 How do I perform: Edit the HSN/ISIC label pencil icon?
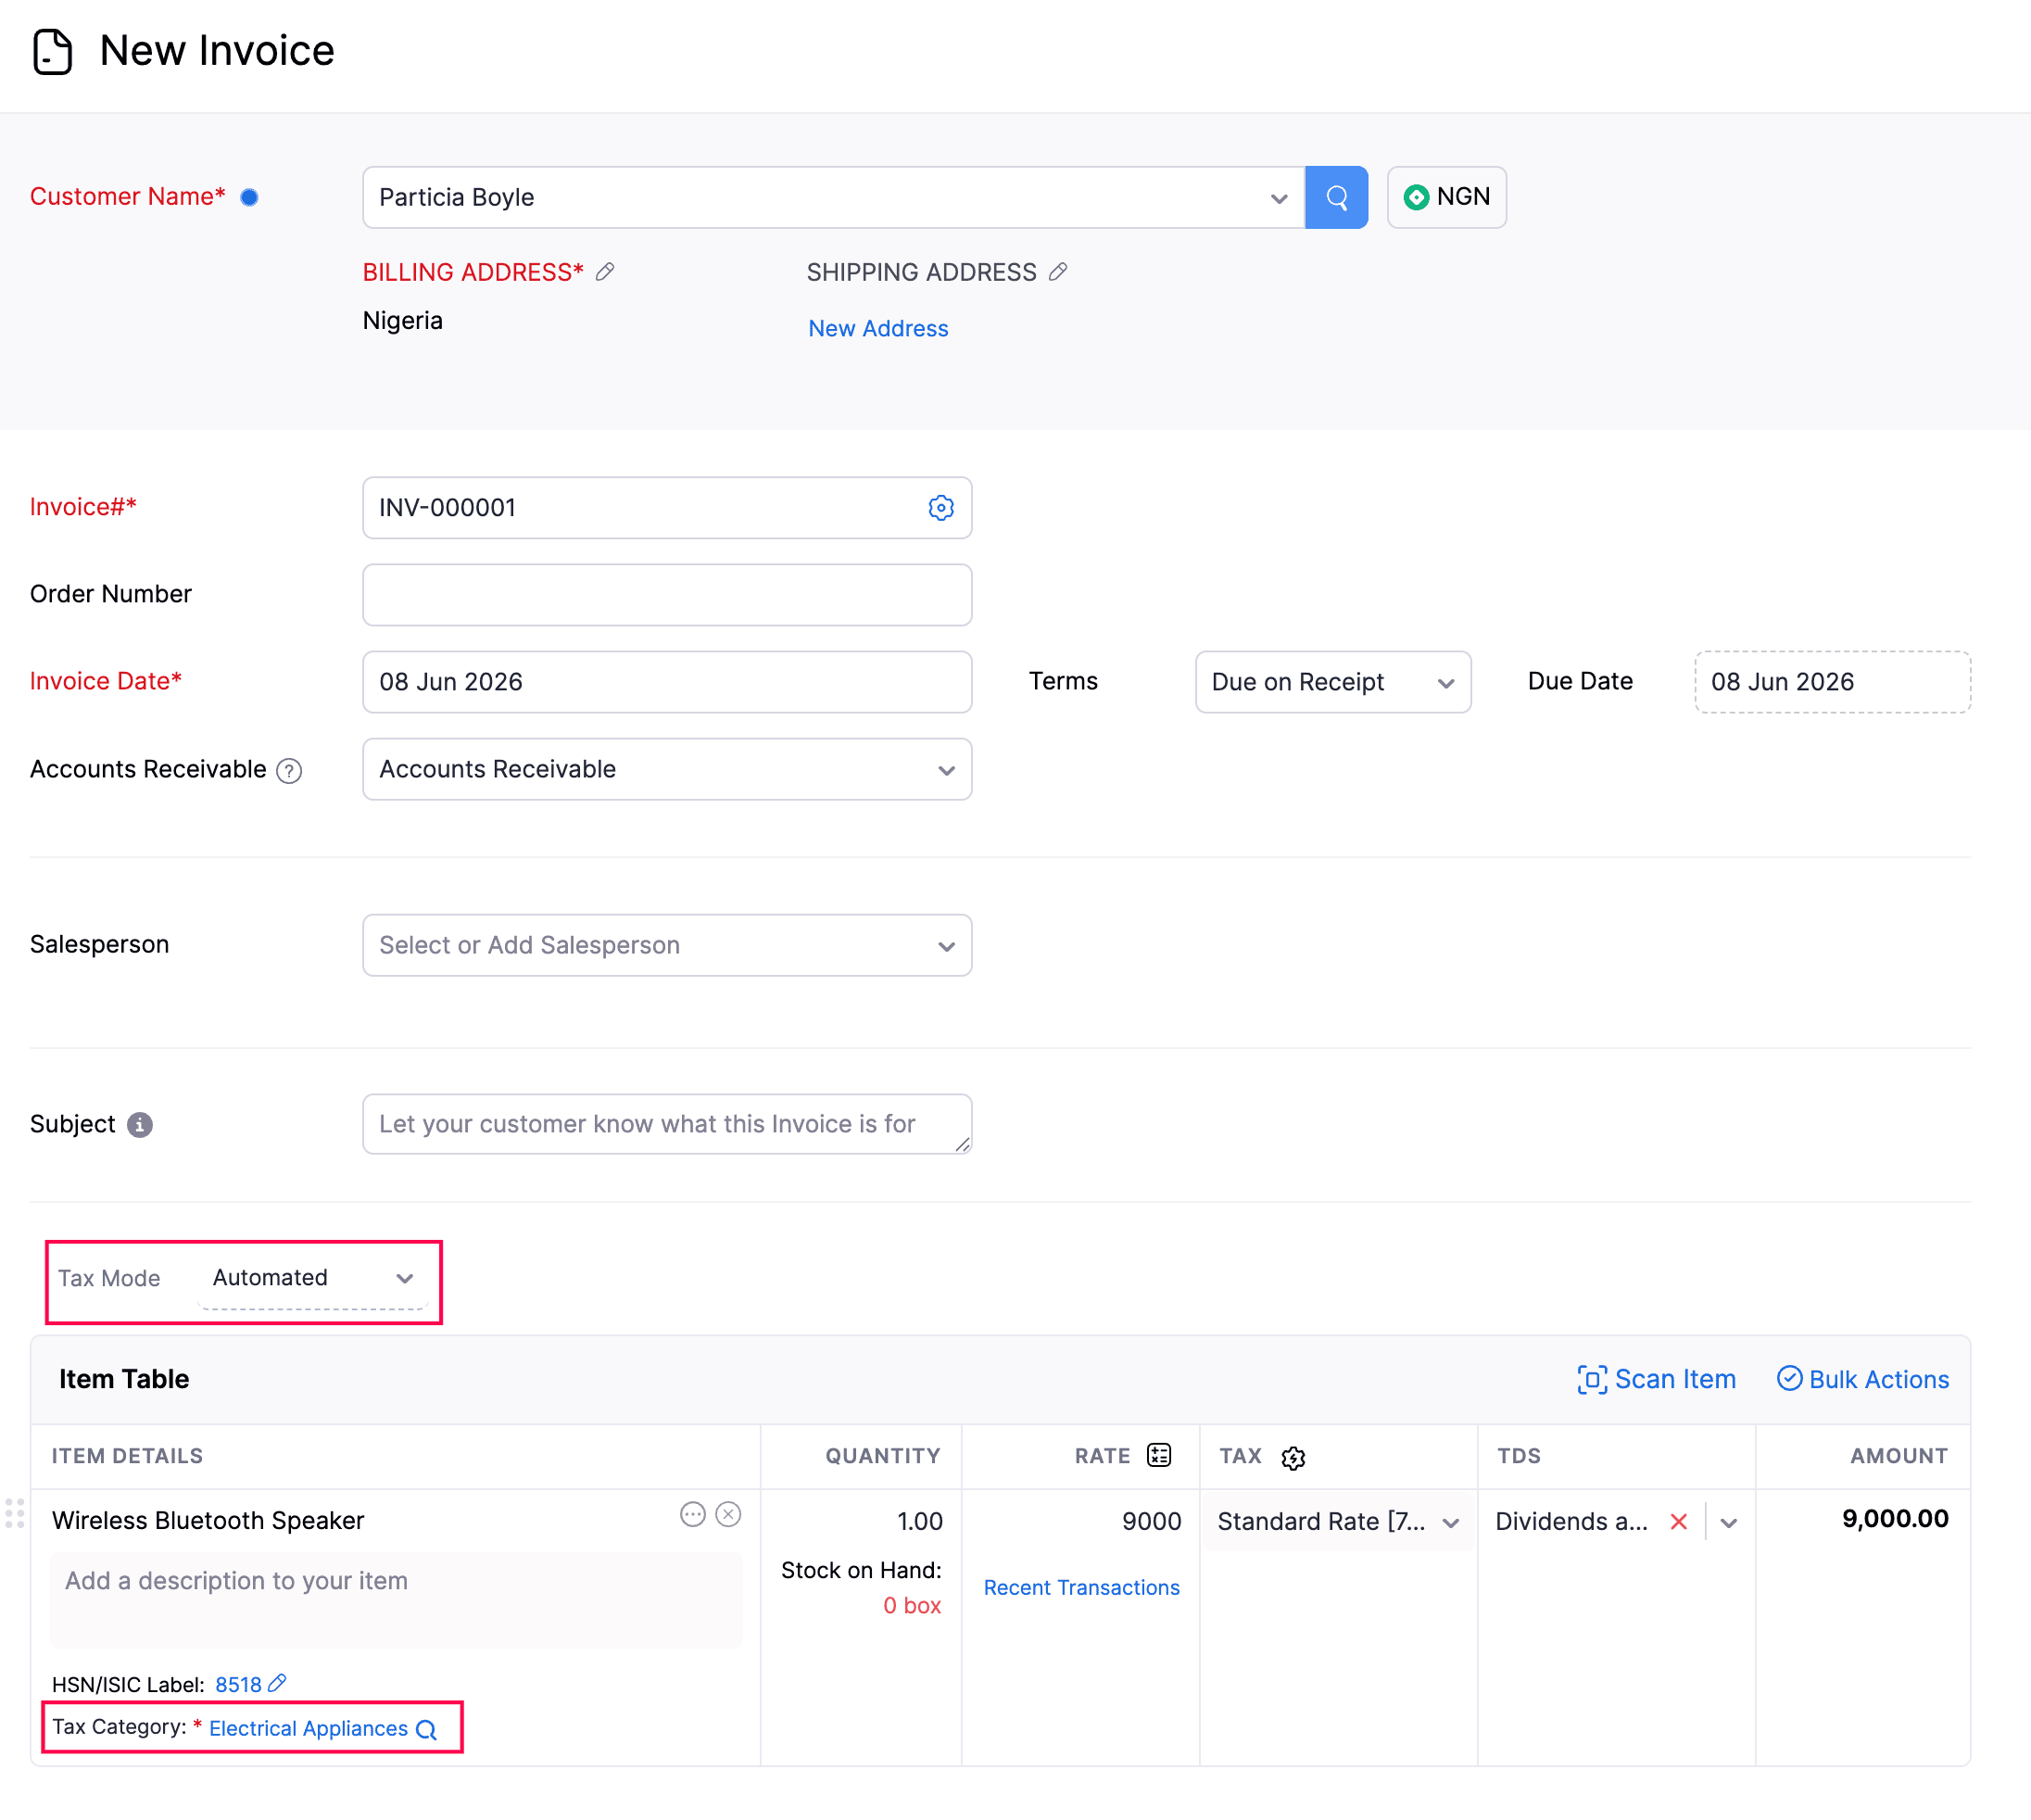coord(278,1684)
